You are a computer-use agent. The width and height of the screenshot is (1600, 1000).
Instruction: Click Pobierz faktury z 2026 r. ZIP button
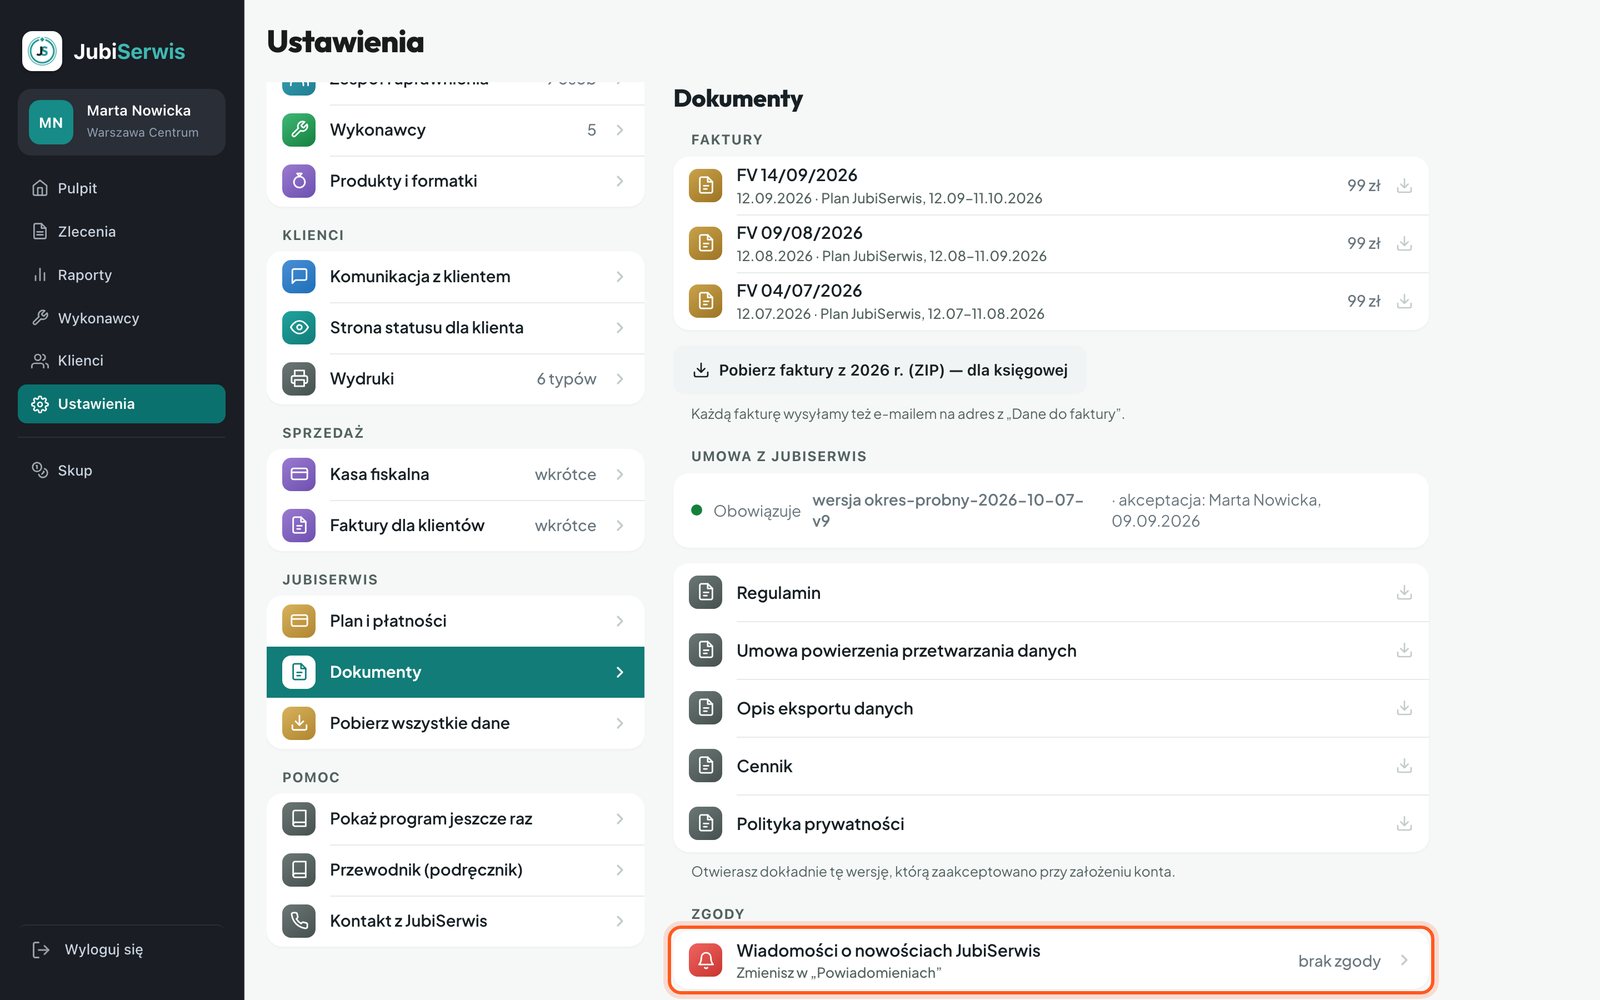(x=880, y=370)
